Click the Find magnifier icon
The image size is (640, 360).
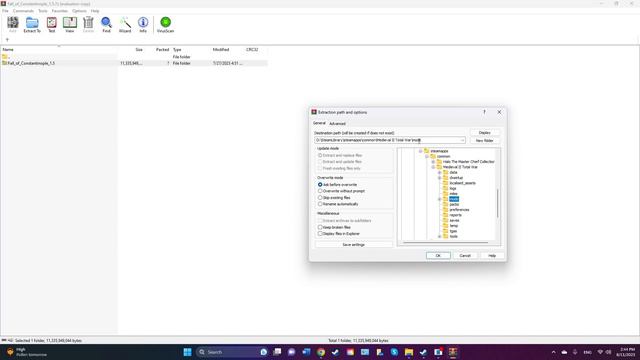pyautogui.click(x=106, y=24)
